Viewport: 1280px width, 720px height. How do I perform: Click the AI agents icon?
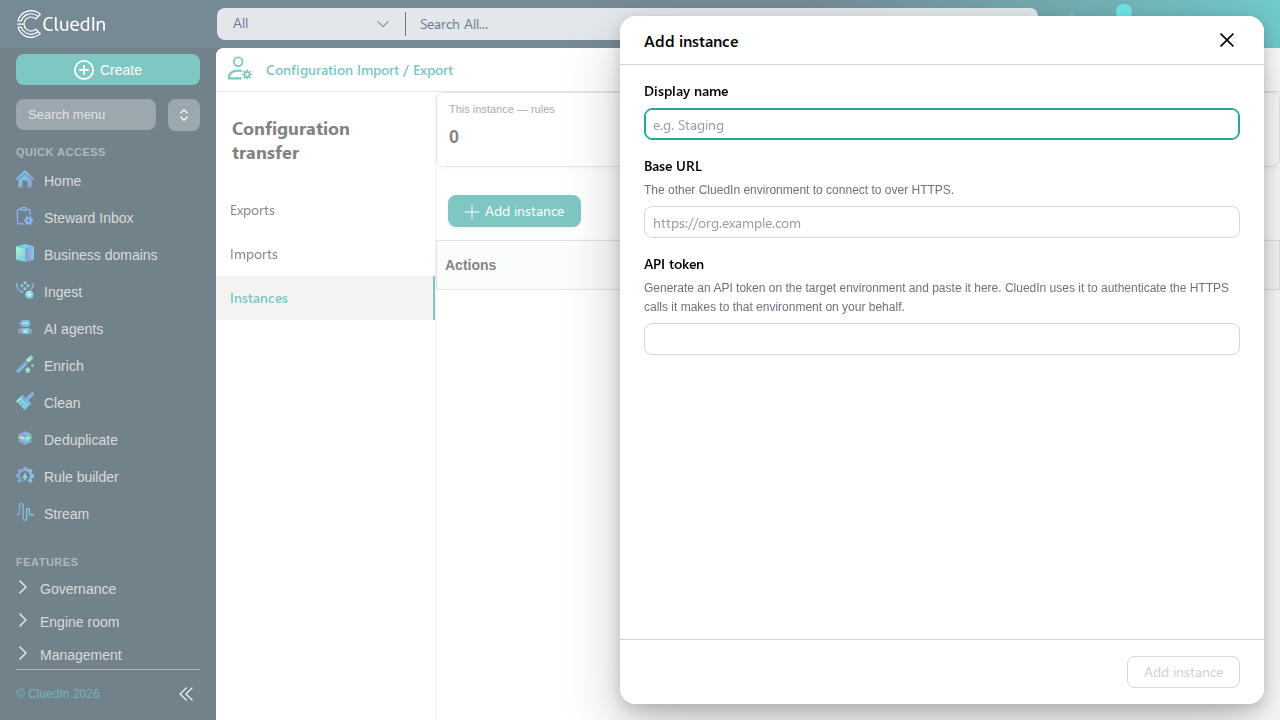pos(25,328)
